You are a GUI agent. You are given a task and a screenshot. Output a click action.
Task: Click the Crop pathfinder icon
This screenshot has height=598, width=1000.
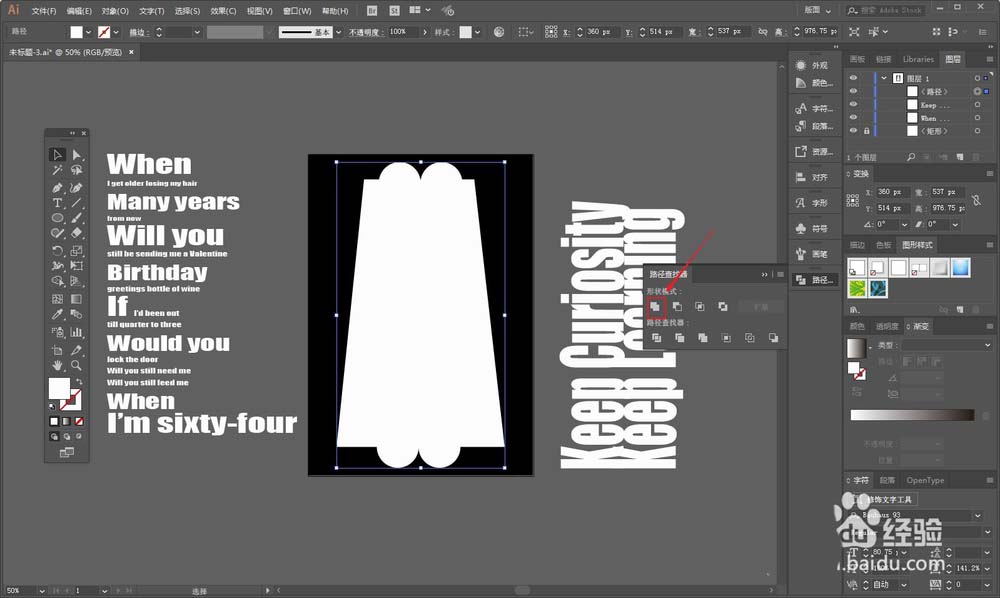[x=726, y=338]
